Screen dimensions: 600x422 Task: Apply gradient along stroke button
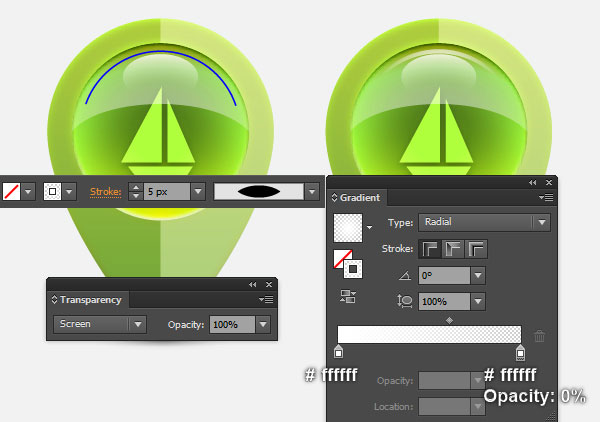pos(453,249)
